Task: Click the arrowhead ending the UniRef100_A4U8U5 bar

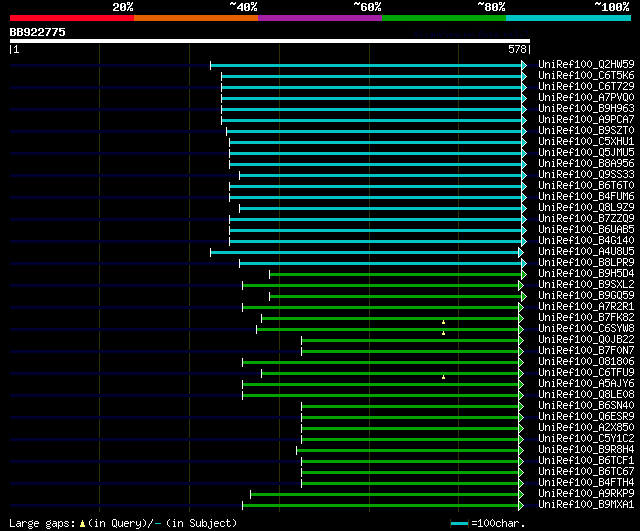Action: coord(521,252)
